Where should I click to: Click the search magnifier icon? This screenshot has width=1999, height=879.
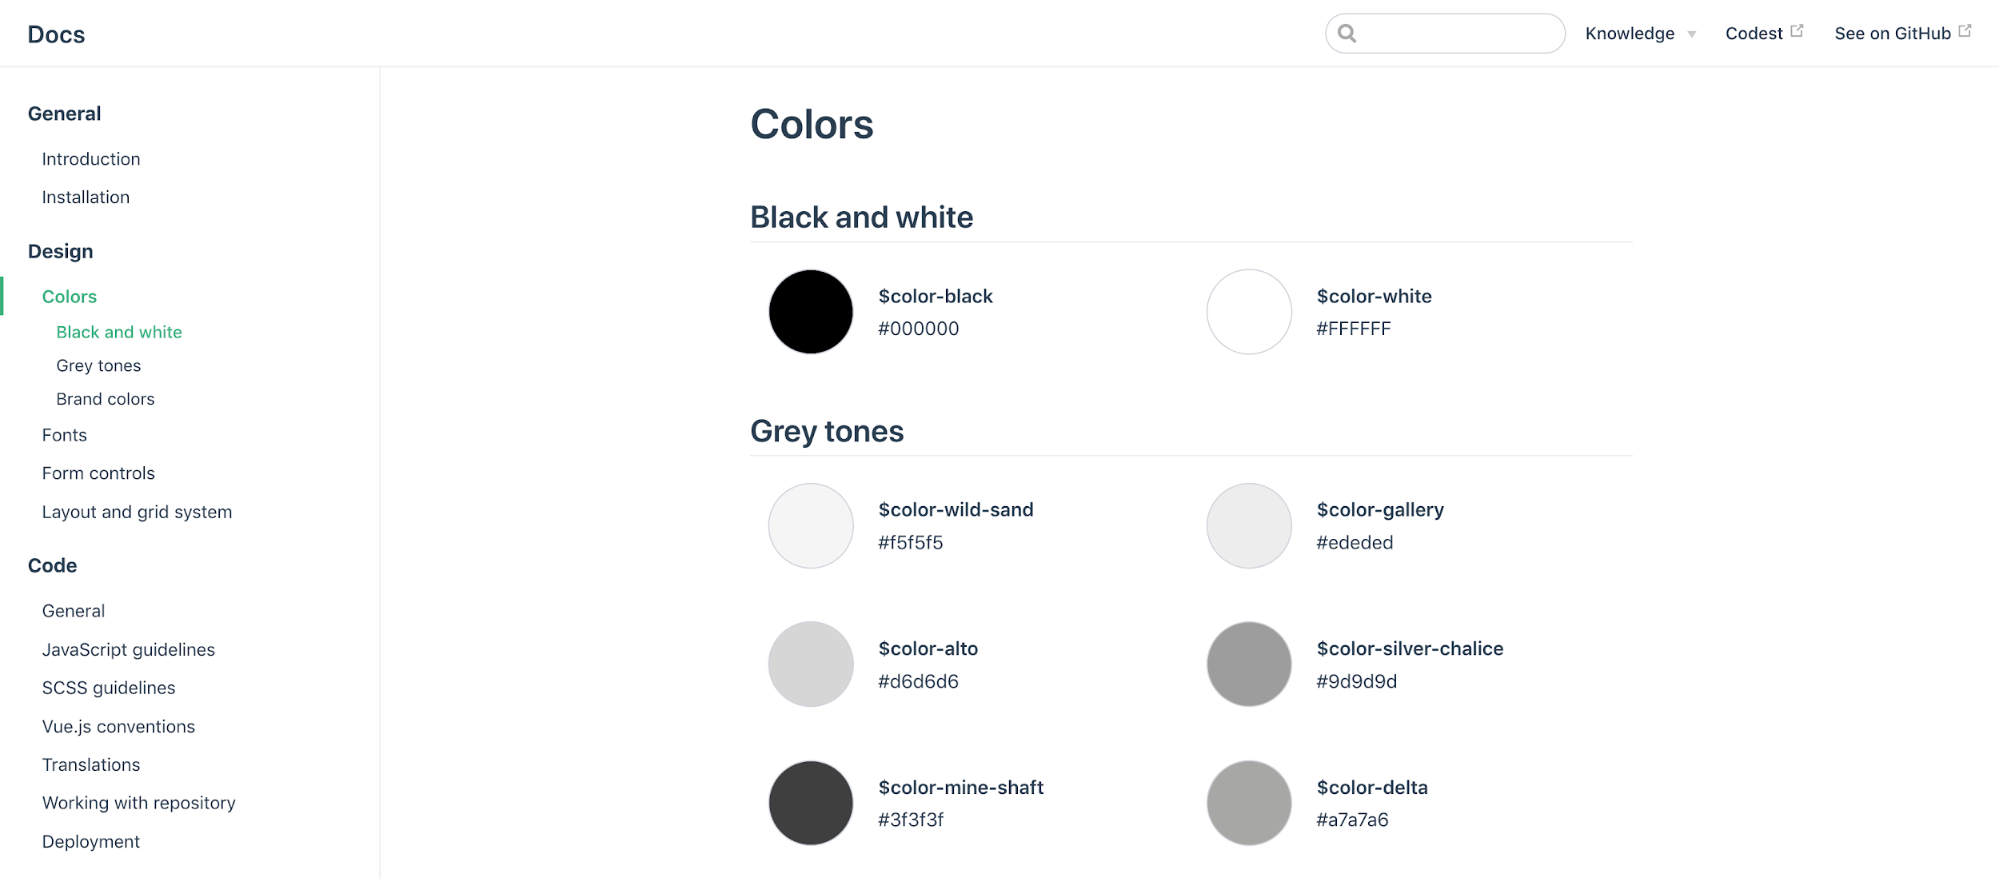tap(1347, 33)
